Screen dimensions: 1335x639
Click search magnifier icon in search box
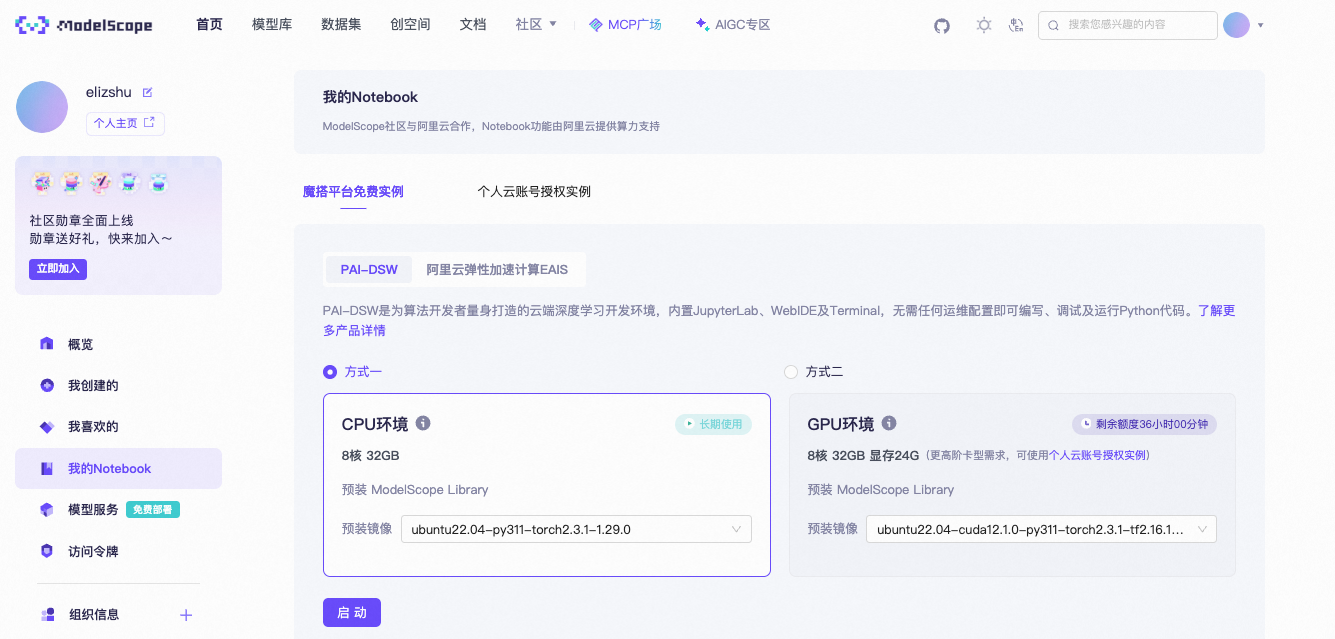[x=1053, y=25]
